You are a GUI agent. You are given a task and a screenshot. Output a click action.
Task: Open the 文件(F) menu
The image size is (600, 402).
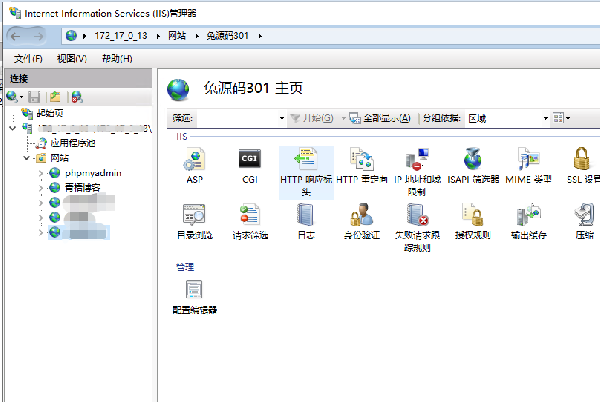tap(28, 59)
